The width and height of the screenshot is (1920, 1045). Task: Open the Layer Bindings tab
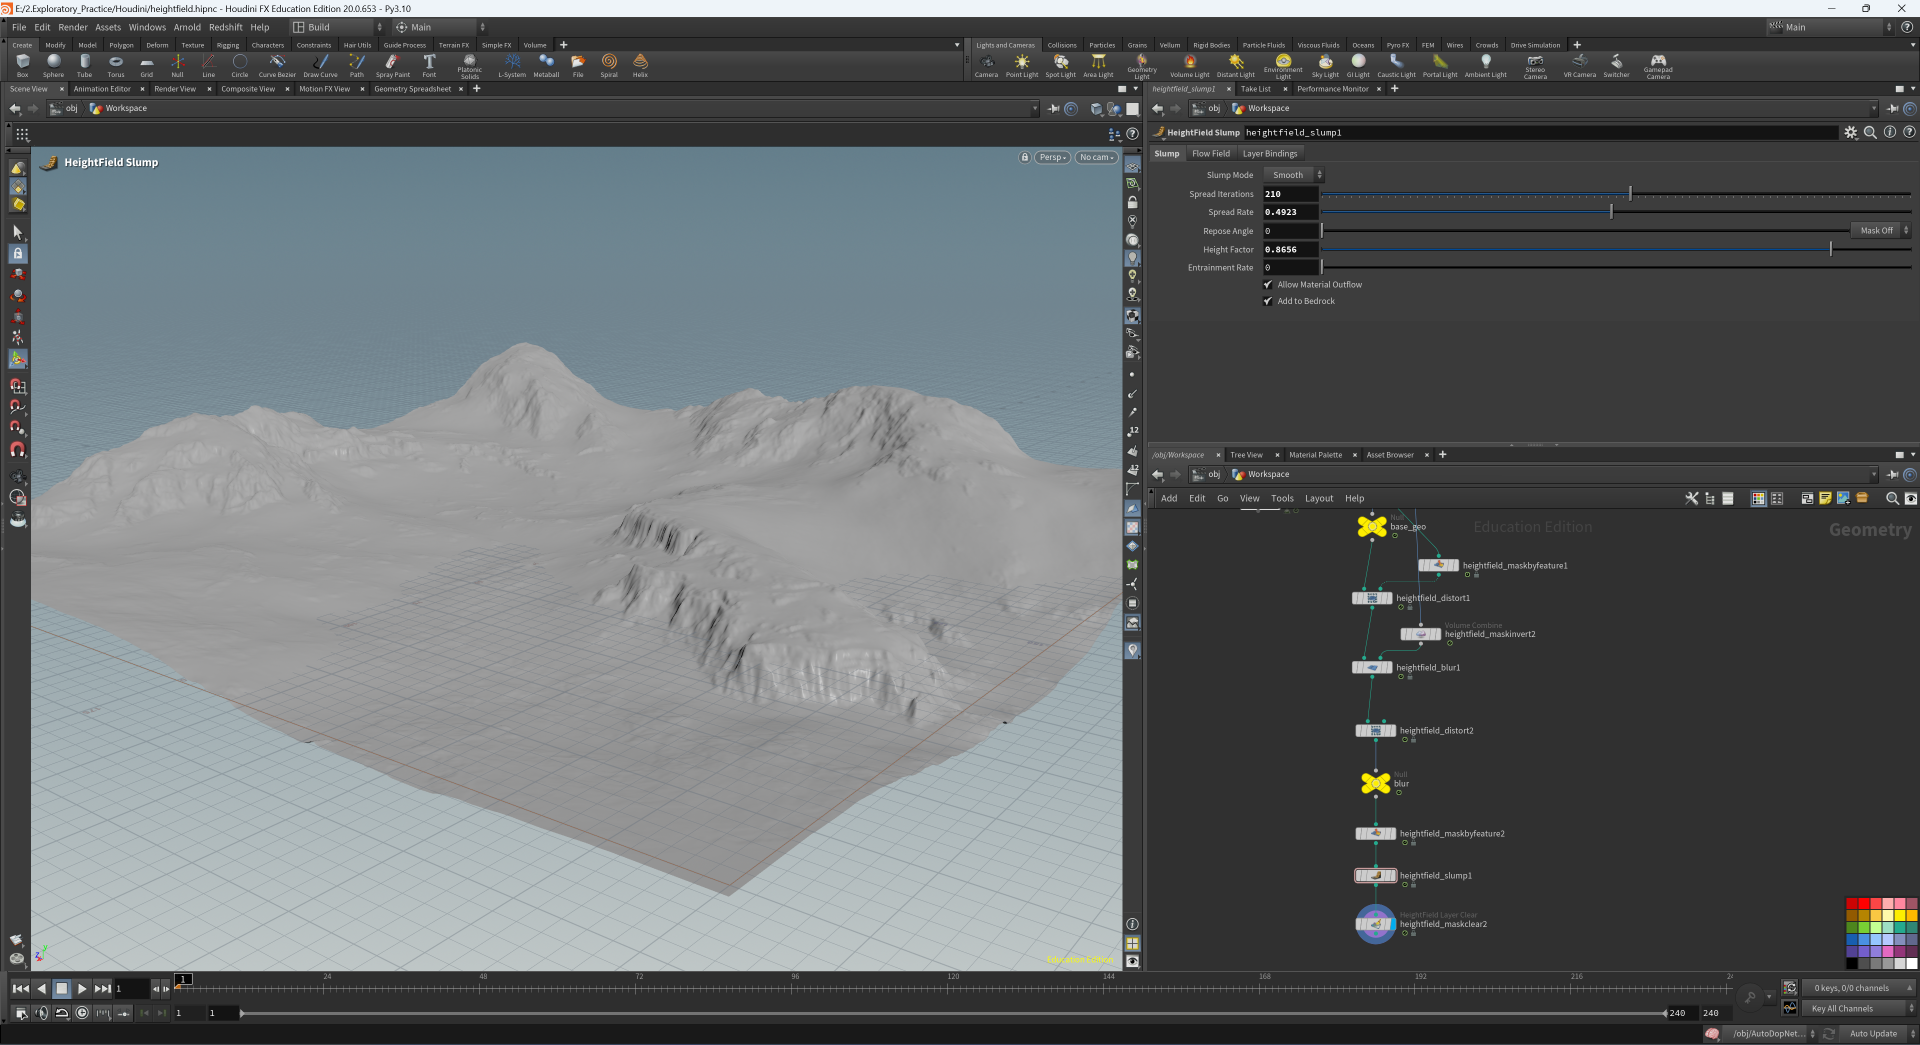[x=1269, y=154]
